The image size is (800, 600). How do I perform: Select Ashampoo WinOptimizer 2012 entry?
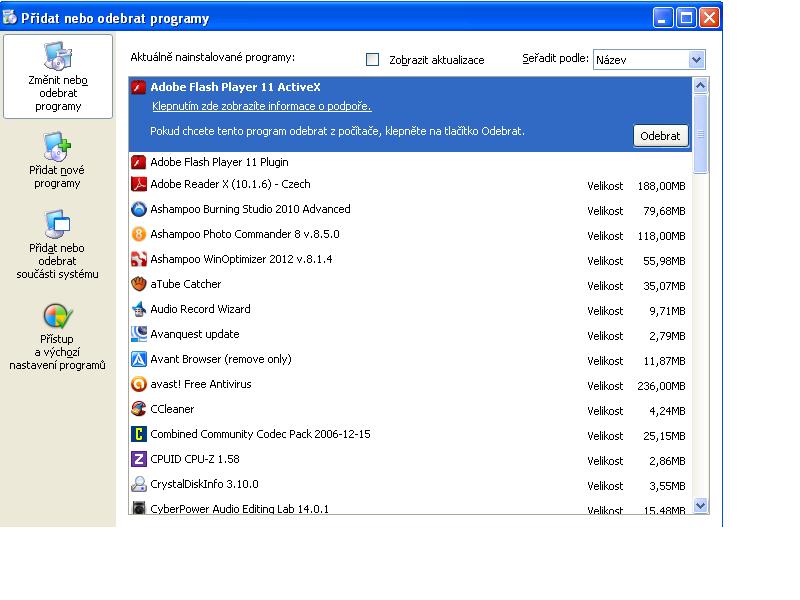tap(241, 259)
